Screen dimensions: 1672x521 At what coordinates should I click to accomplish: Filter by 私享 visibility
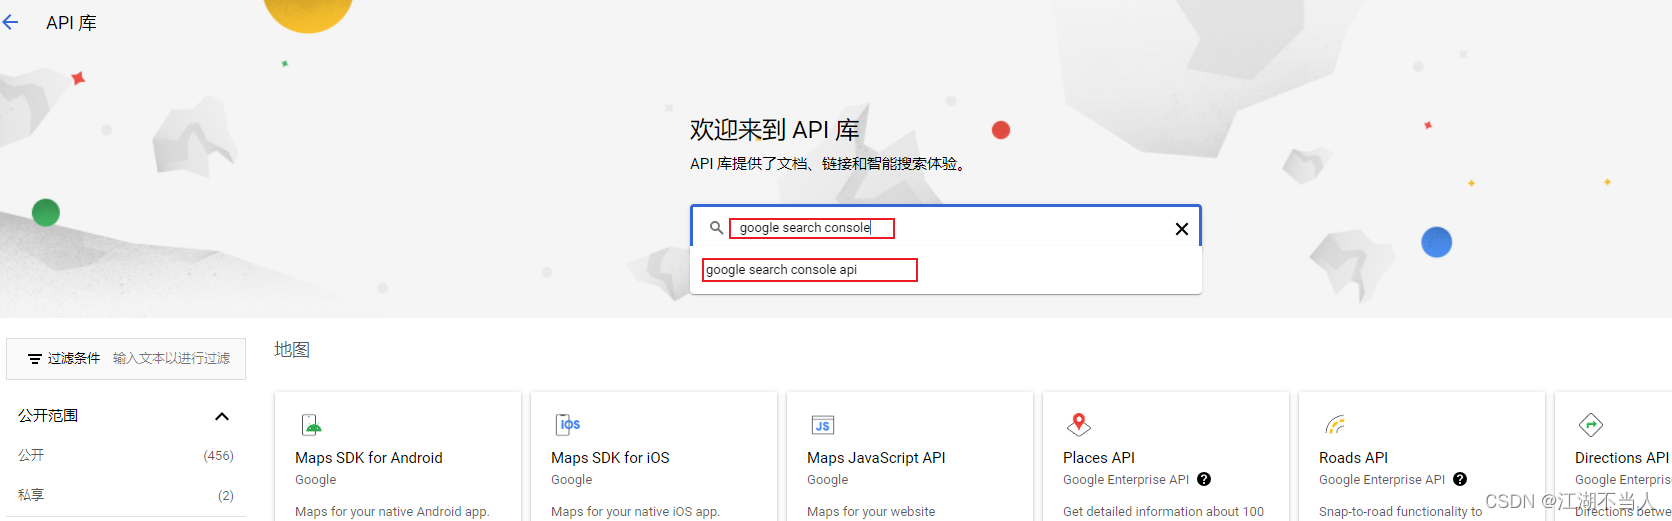[x=31, y=495]
